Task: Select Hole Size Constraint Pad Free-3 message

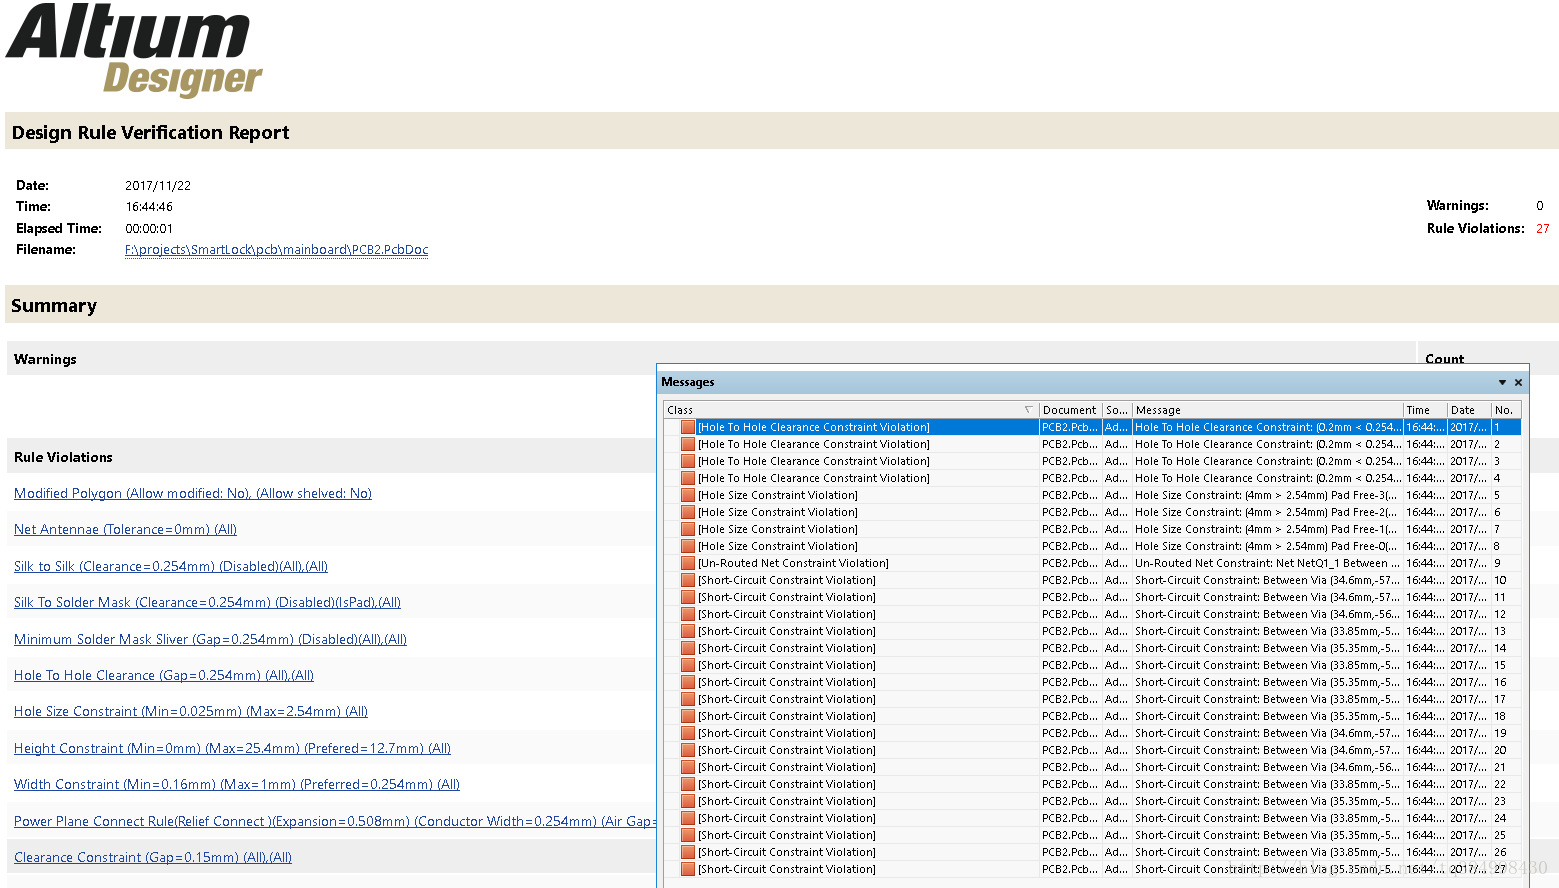Action: pyautogui.click(x=1266, y=495)
